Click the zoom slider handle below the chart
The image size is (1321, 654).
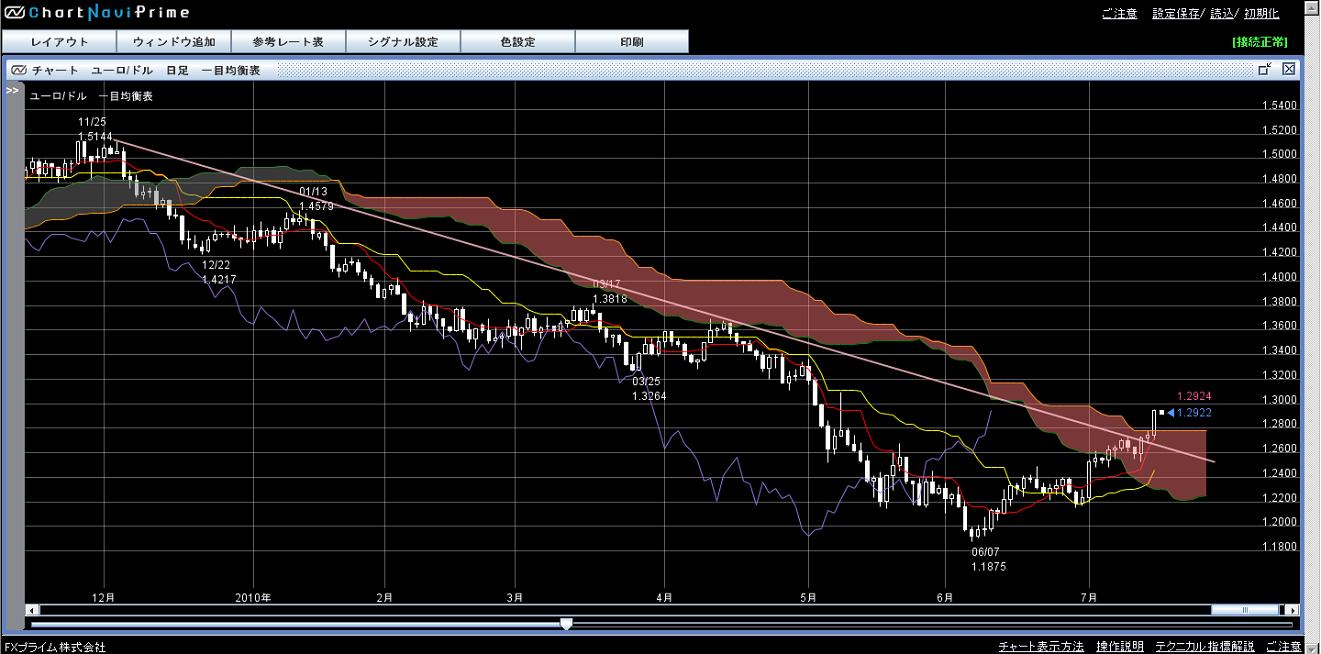[x=566, y=624]
